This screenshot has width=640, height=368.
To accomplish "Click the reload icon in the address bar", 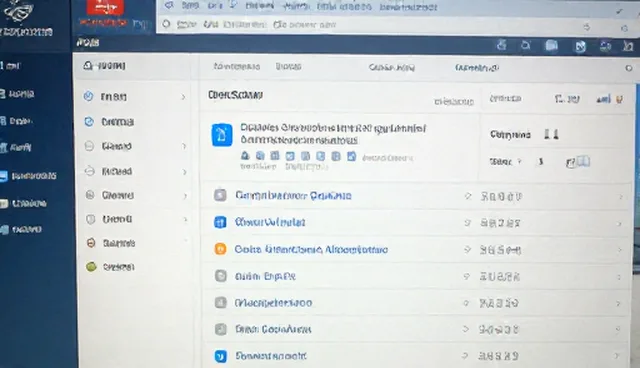I will [166, 24].
